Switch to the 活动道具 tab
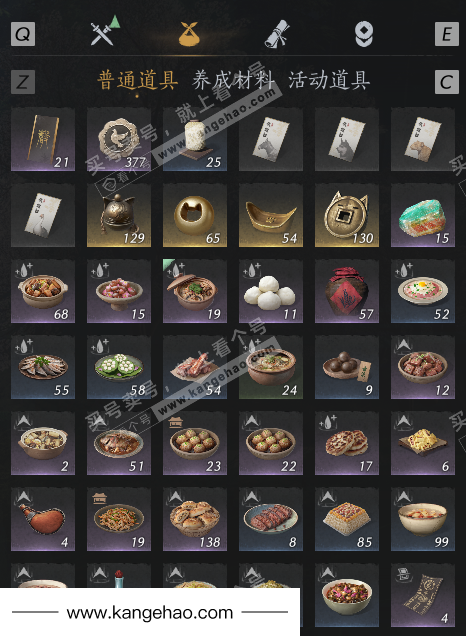The width and height of the screenshot is (466, 636). [329, 80]
